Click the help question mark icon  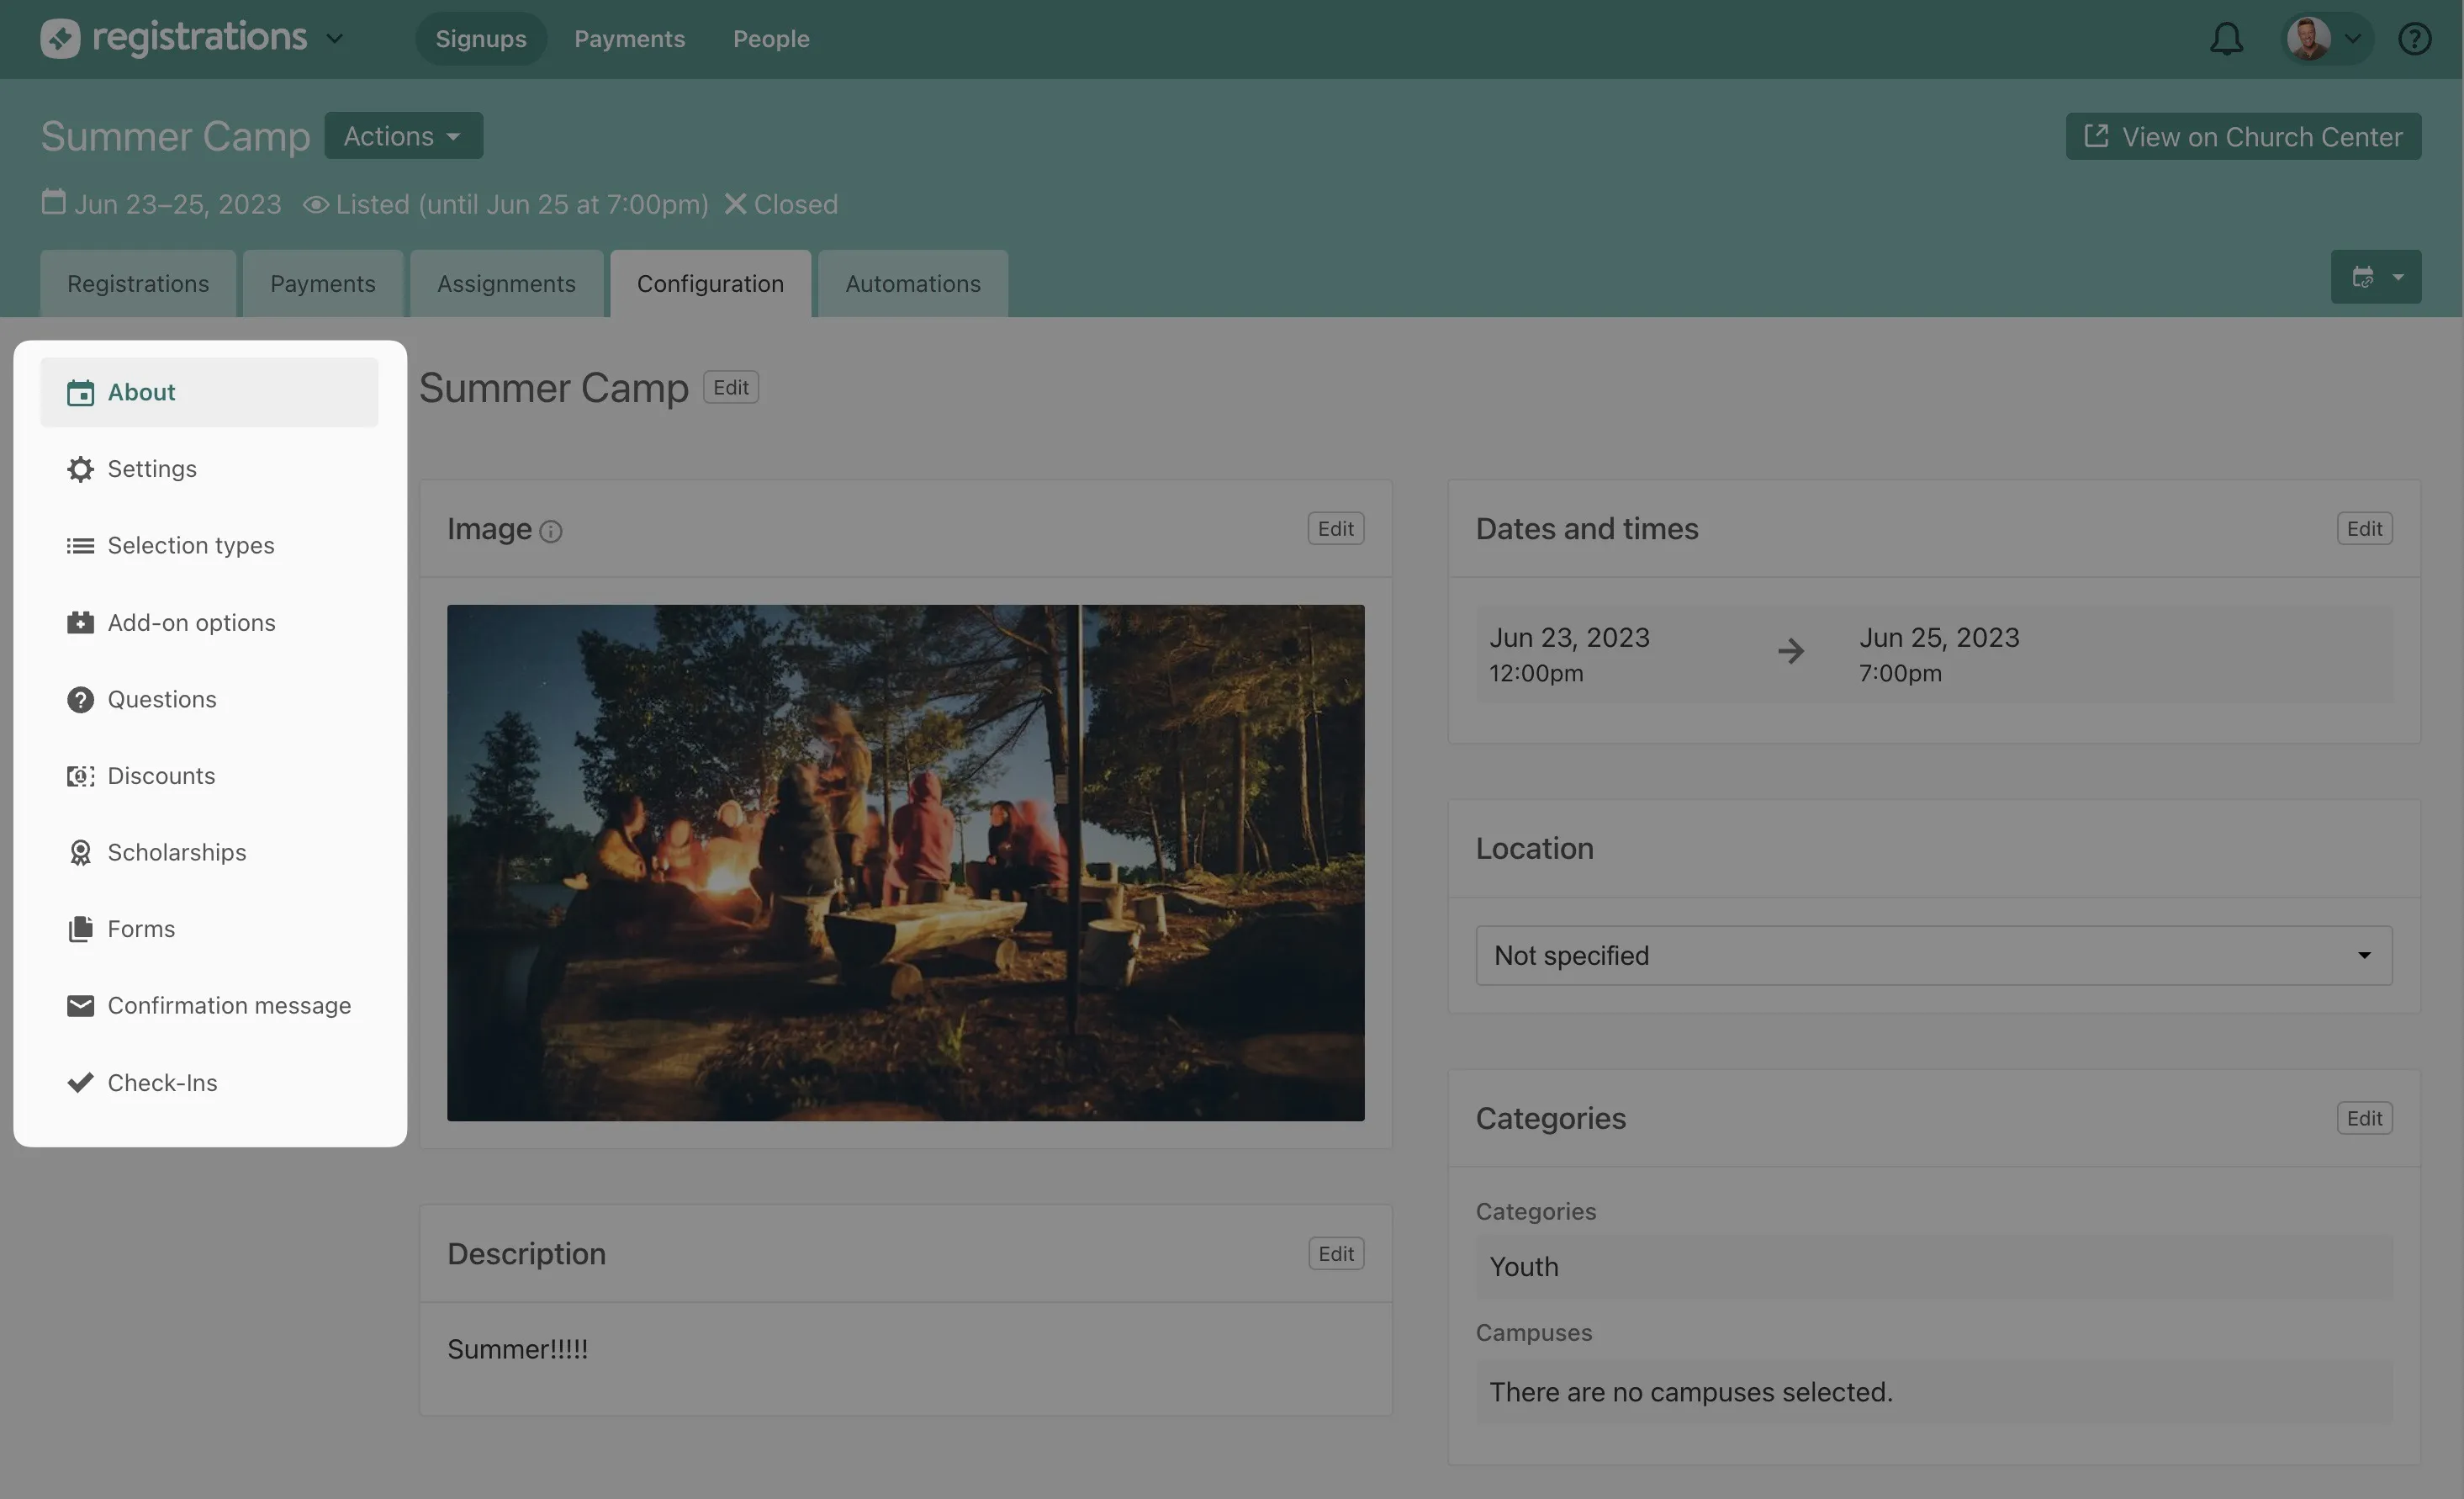[2414, 39]
